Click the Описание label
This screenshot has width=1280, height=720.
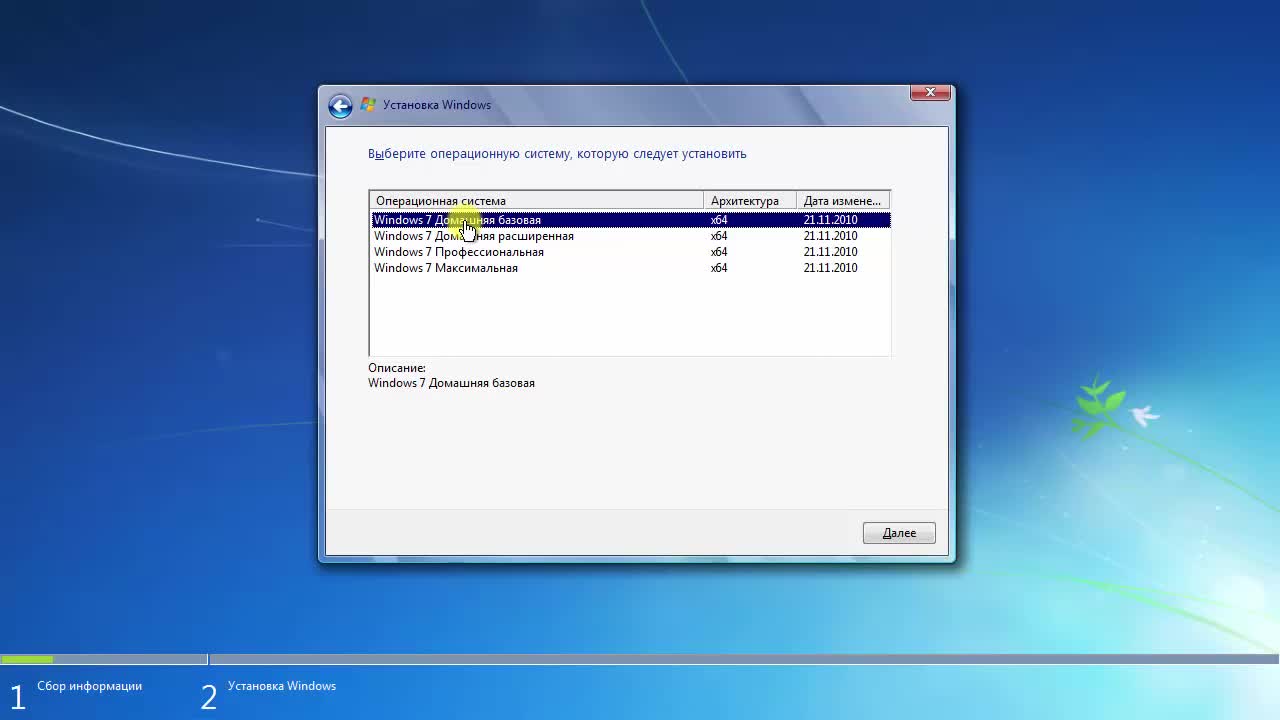pos(397,368)
